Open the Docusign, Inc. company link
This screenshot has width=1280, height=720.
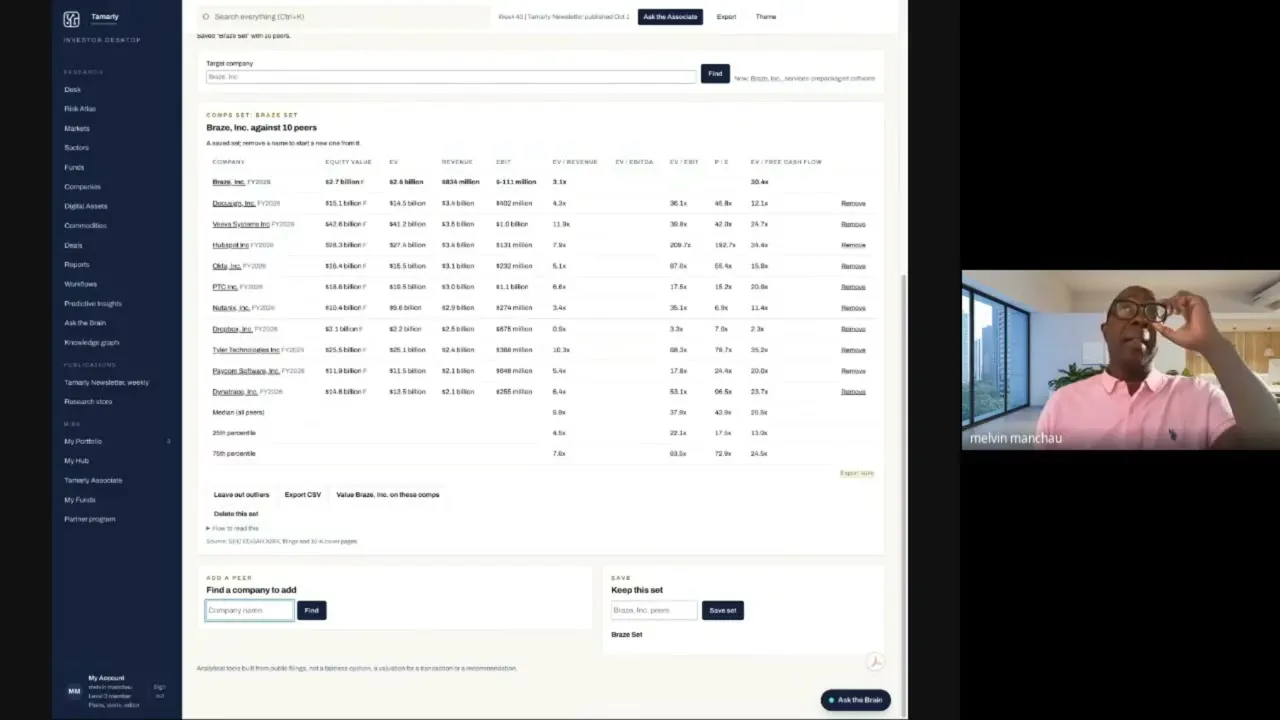pos(234,203)
